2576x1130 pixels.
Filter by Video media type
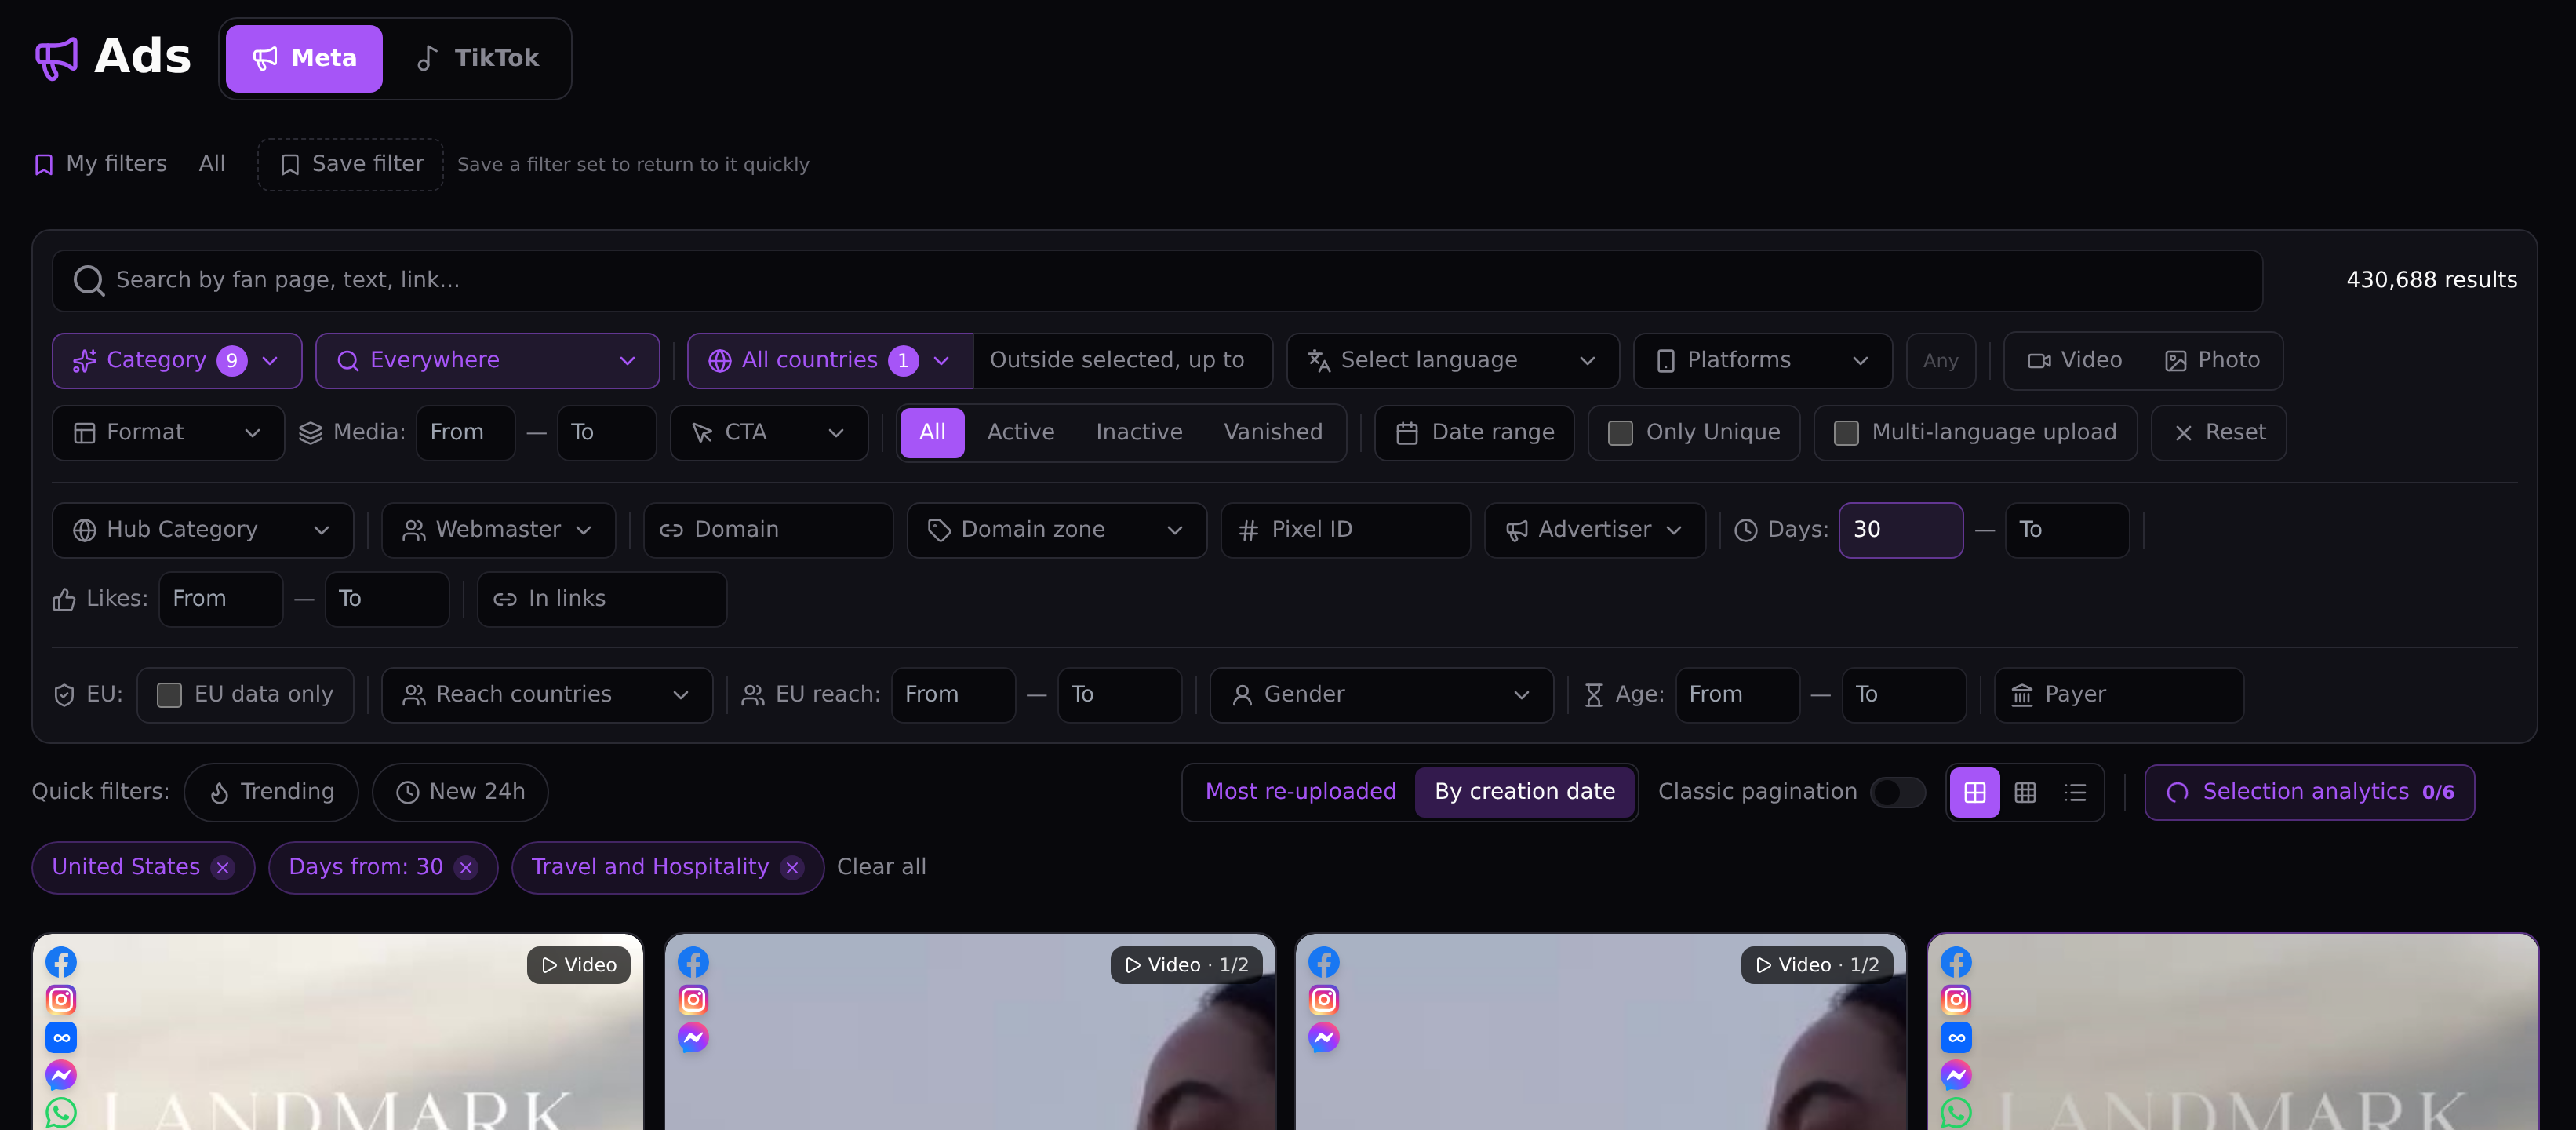(x=2074, y=360)
